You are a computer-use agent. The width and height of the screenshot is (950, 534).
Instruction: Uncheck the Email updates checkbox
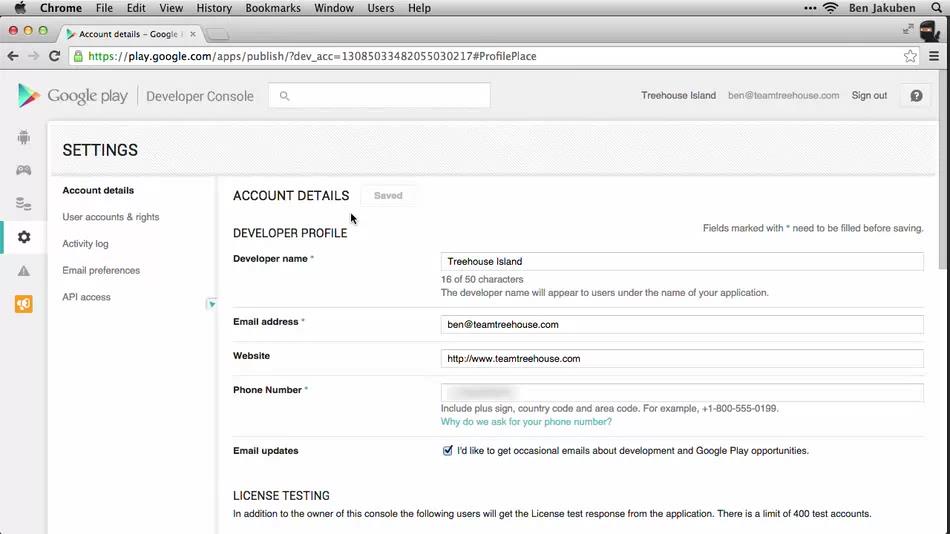pyautogui.click(x=447, y=450)
